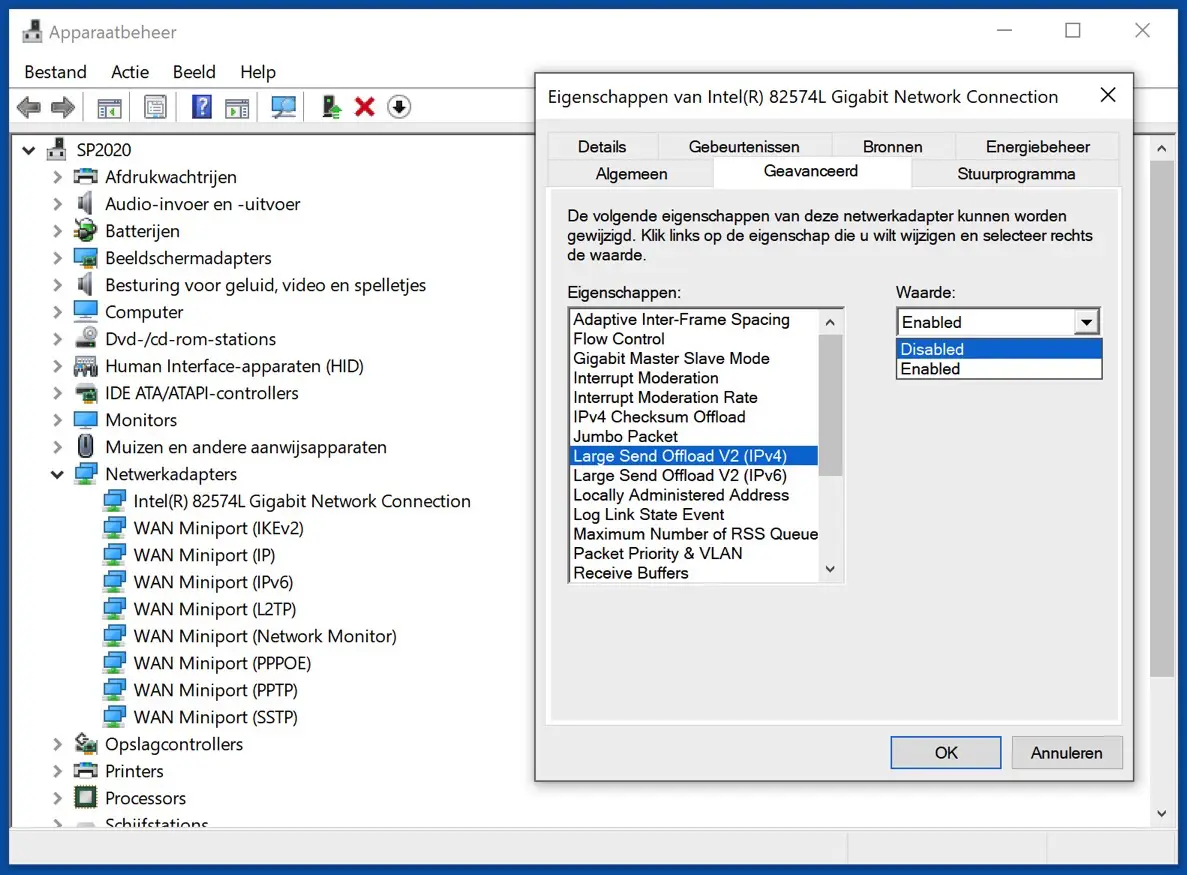
Task: Click the Opslagcontrollers icon
Action: pos(86,744)
